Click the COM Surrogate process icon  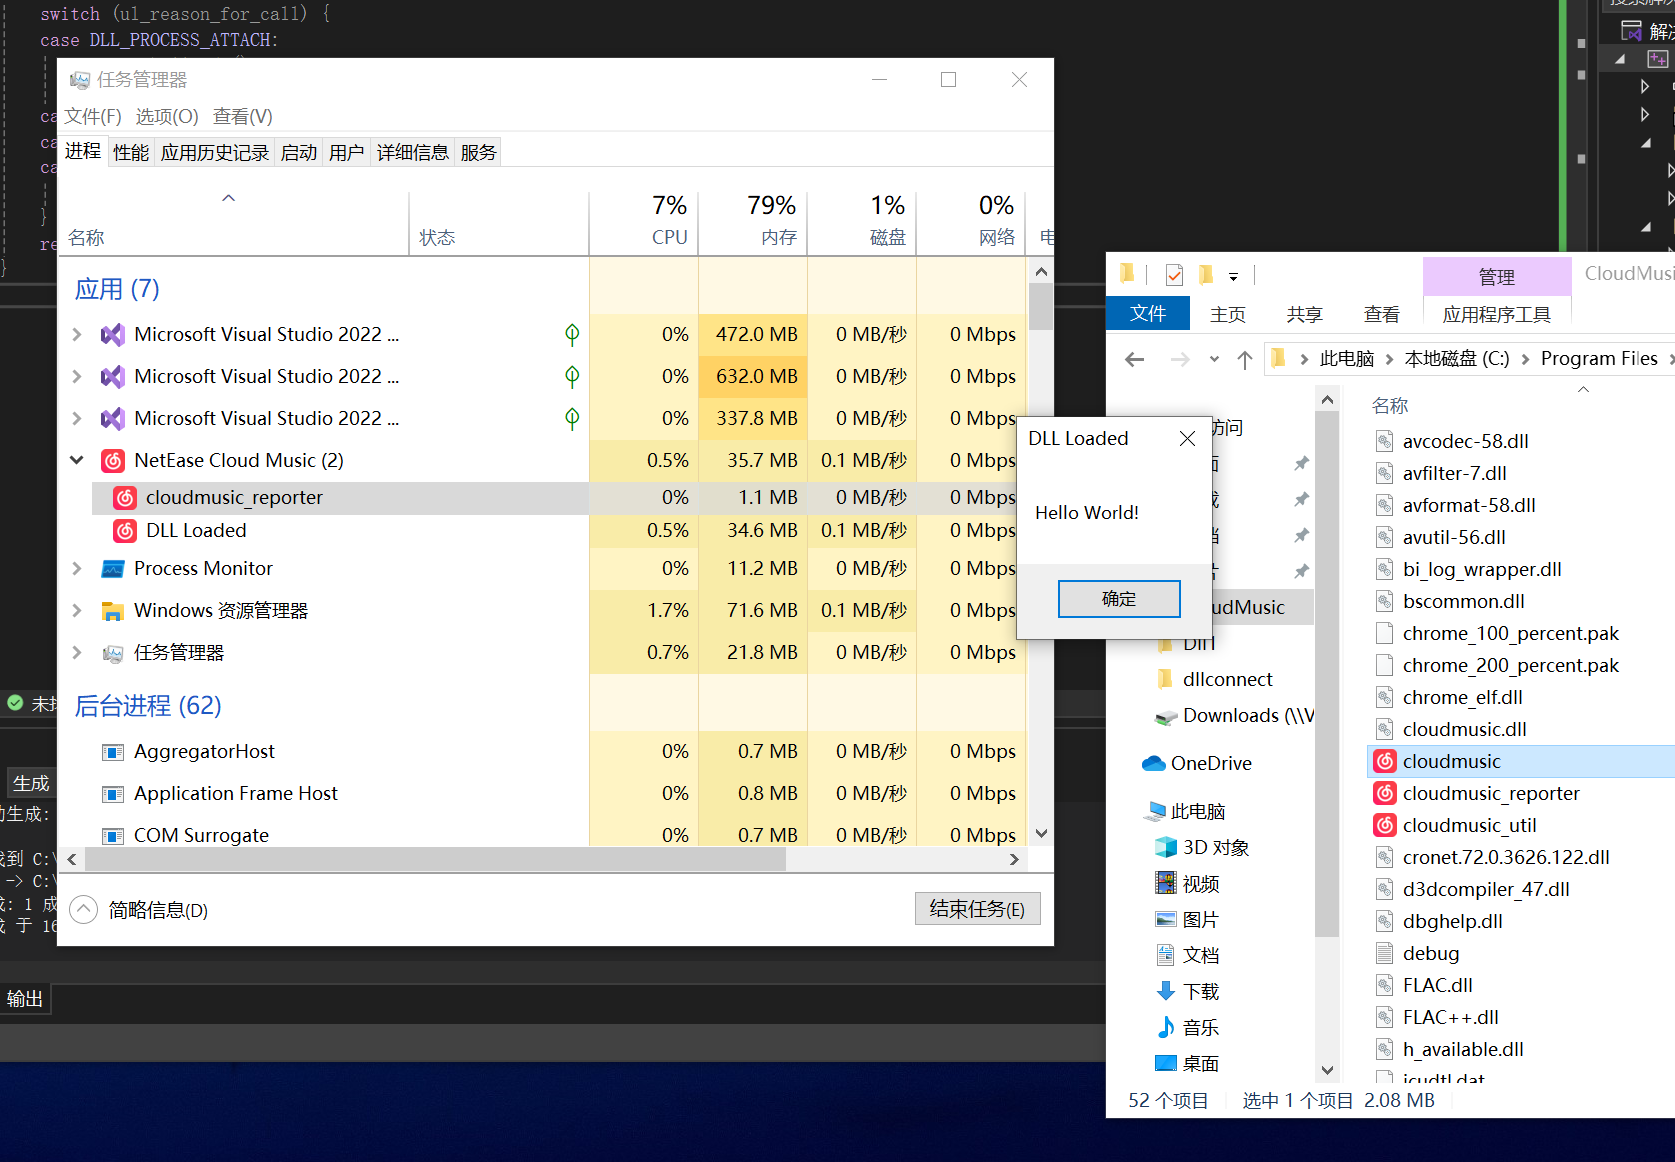pos(113,836)
